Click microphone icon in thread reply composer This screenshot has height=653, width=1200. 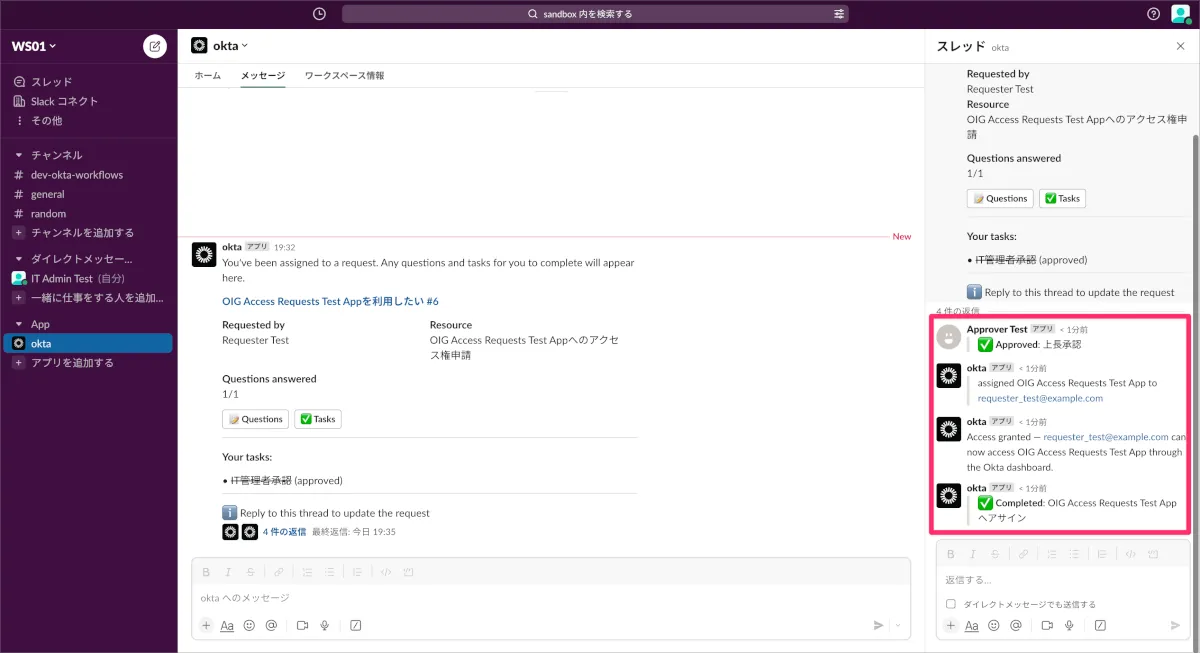pos(1068,625)
